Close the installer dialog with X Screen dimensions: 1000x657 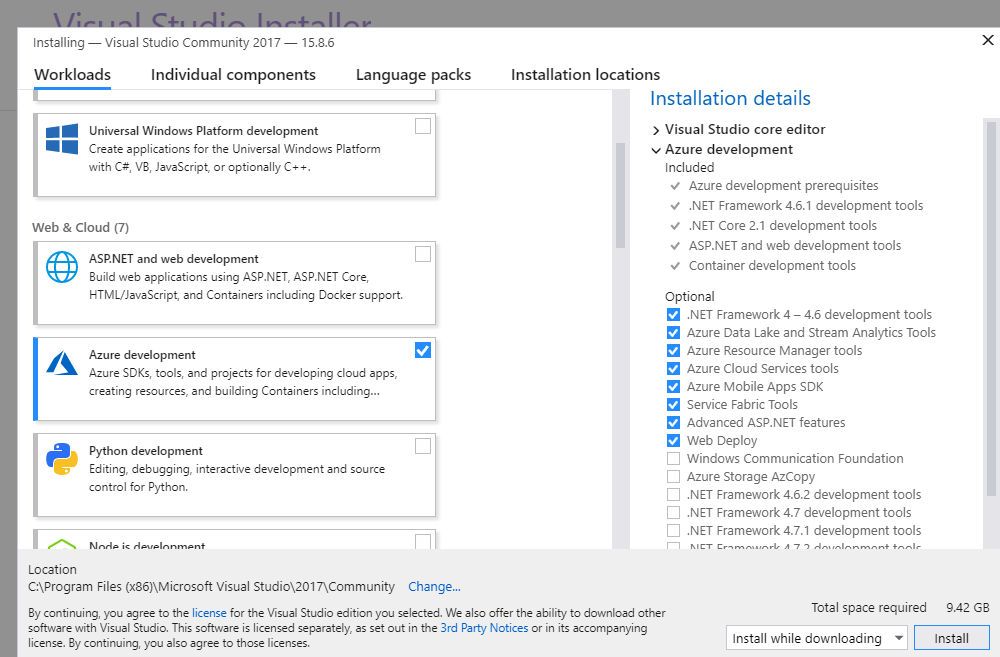pos(988,40)
